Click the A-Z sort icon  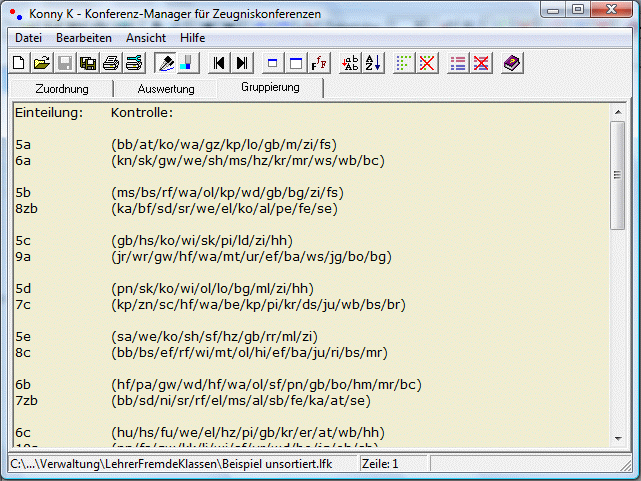pyautogui.click(x=373, y=63)
